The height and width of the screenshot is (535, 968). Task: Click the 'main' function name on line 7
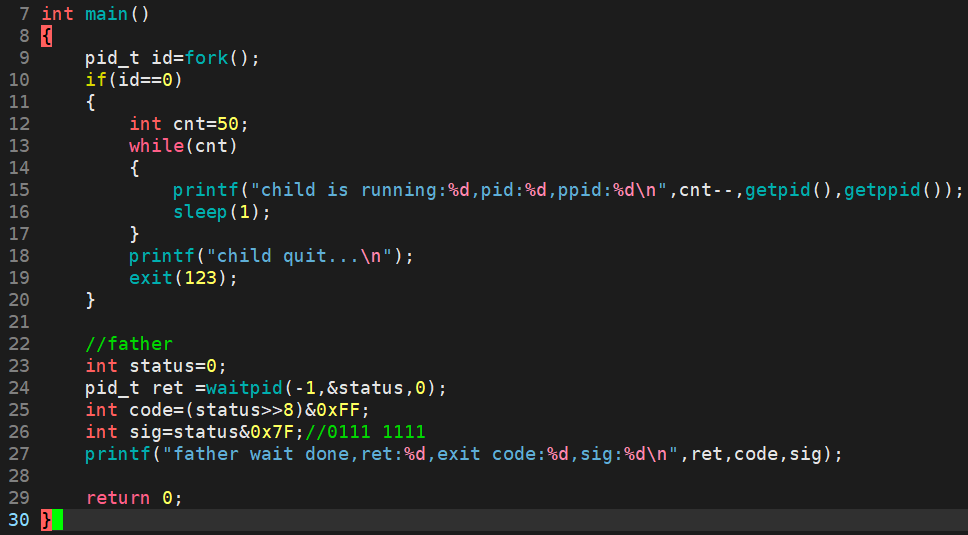[107, 14]
